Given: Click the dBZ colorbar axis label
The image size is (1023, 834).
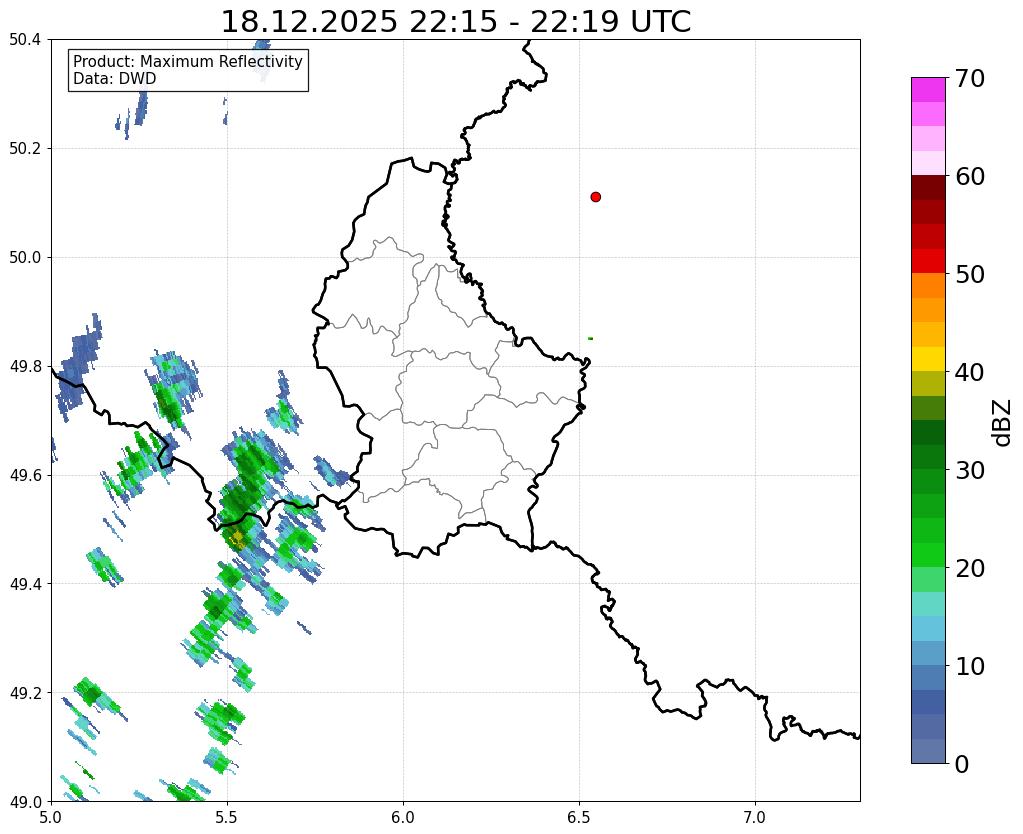Looking at the screenshot, I should point(1003,422).
